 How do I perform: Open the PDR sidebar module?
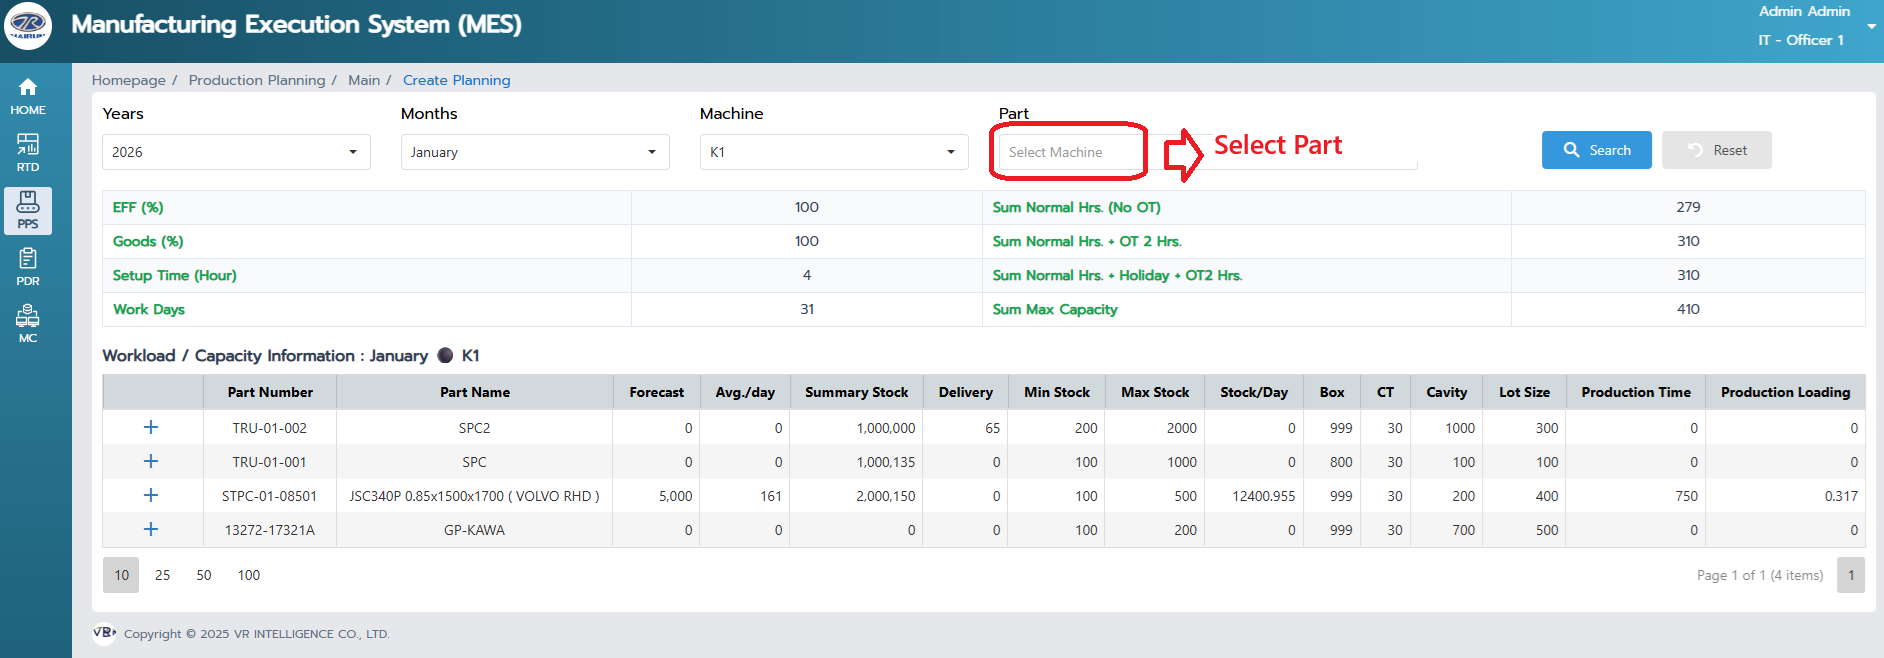28,267
